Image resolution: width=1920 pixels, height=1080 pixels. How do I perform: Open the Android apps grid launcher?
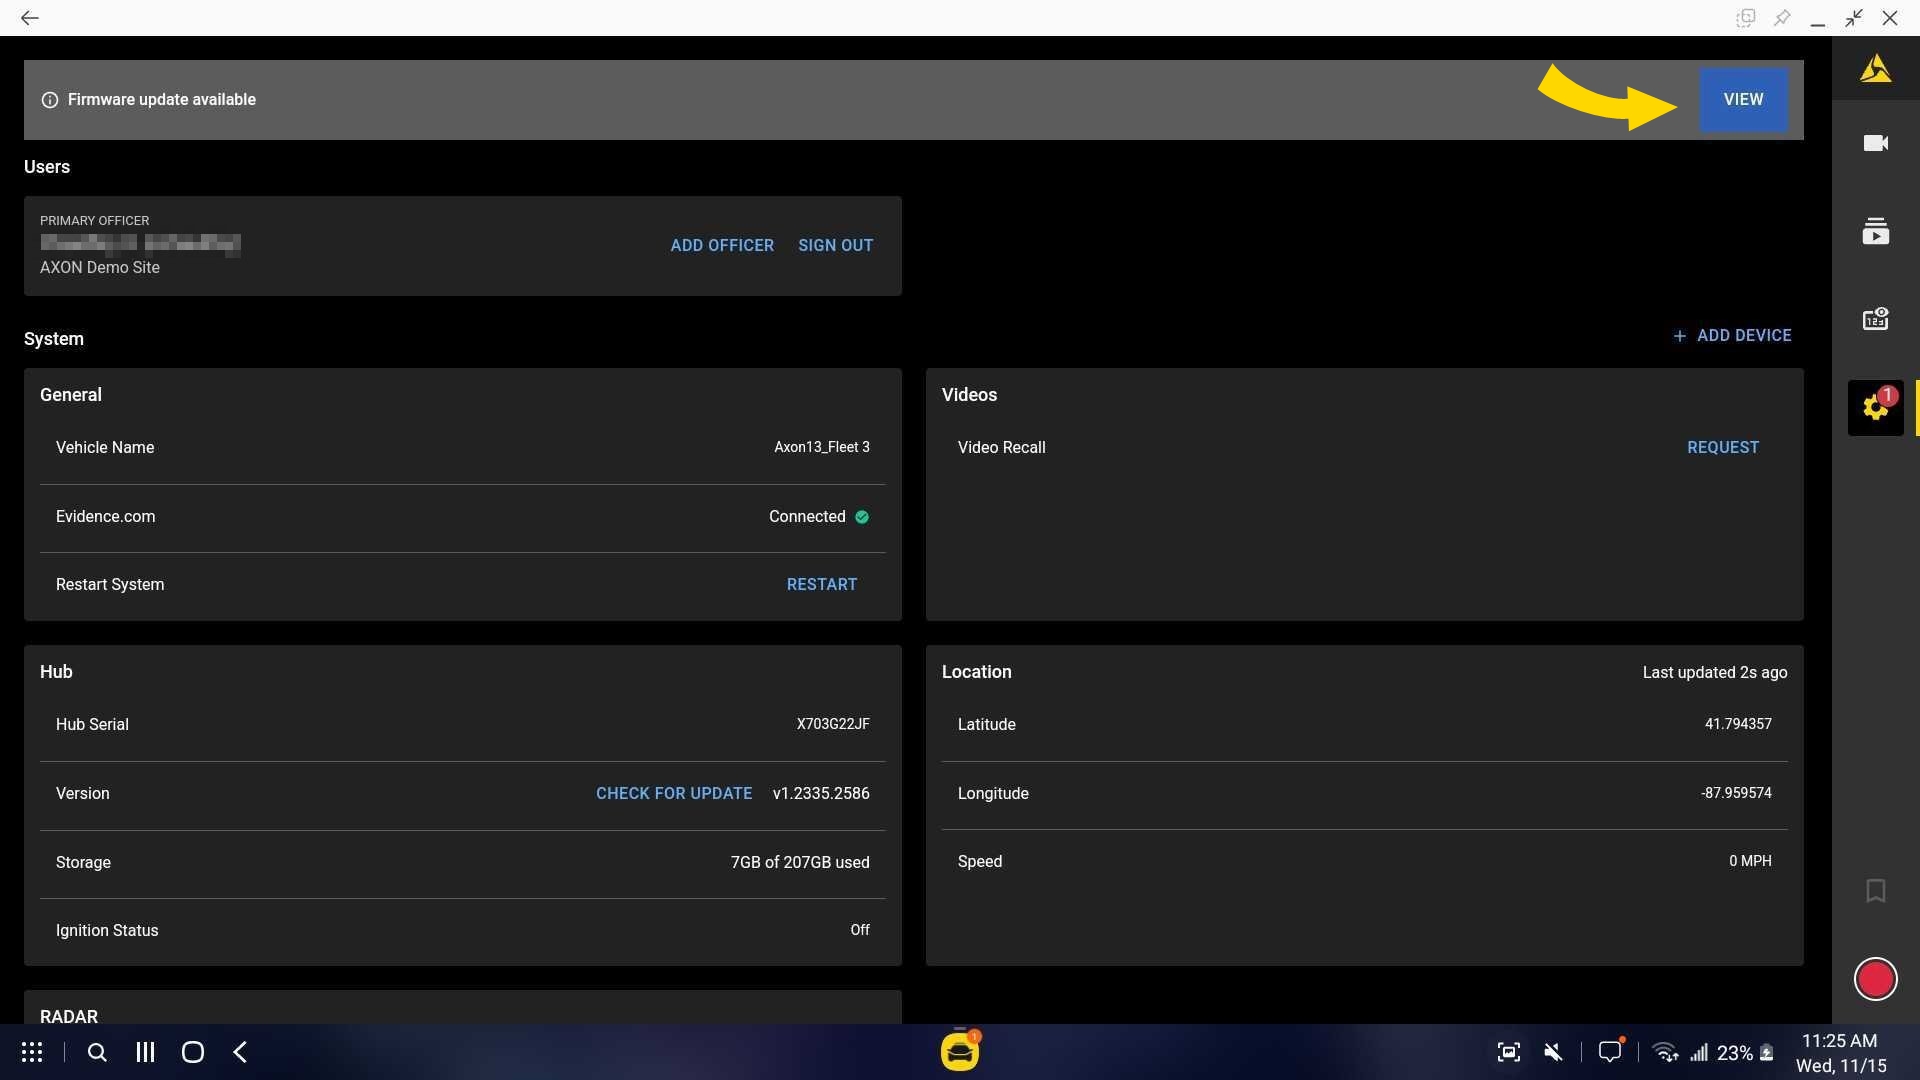(x=32, y=1052)
